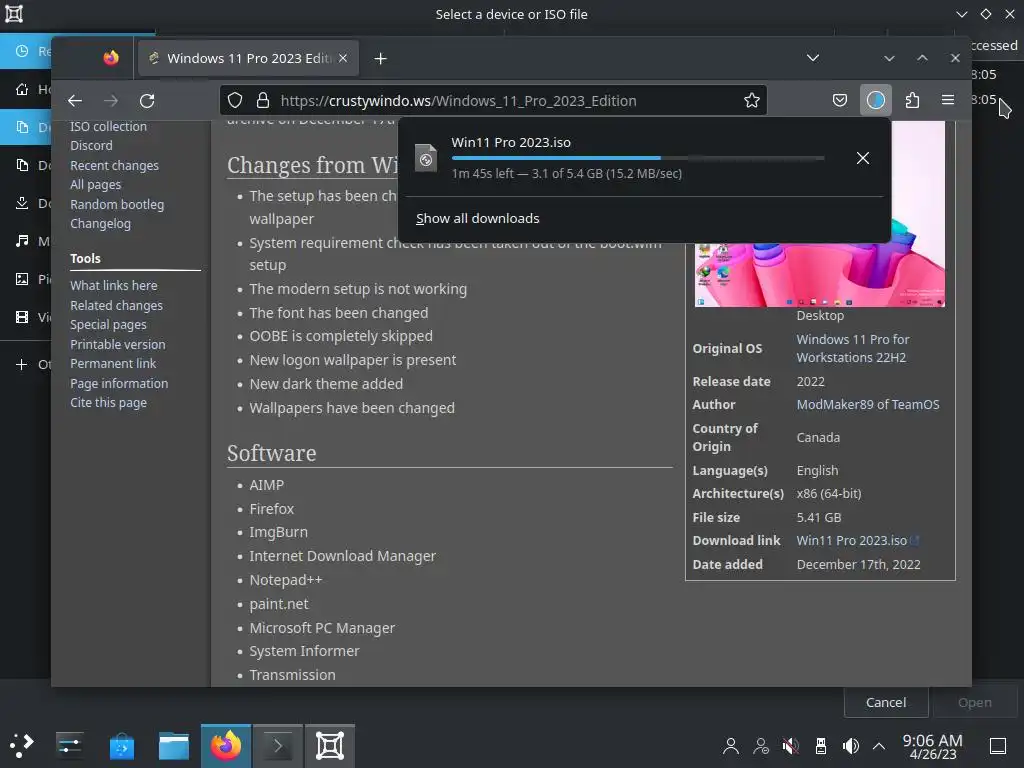Open the Page information link

coord(119,383)
